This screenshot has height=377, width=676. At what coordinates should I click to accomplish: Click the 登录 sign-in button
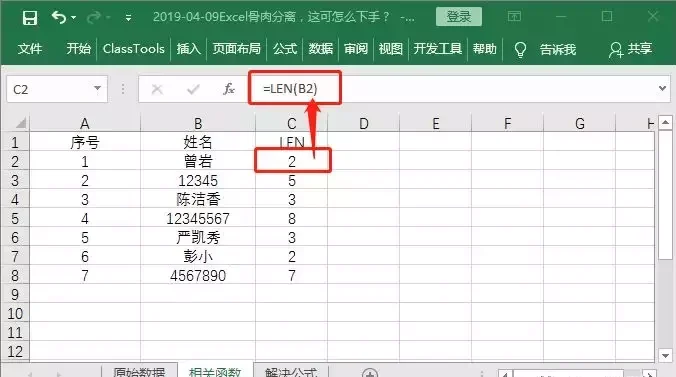coord(459,17)
